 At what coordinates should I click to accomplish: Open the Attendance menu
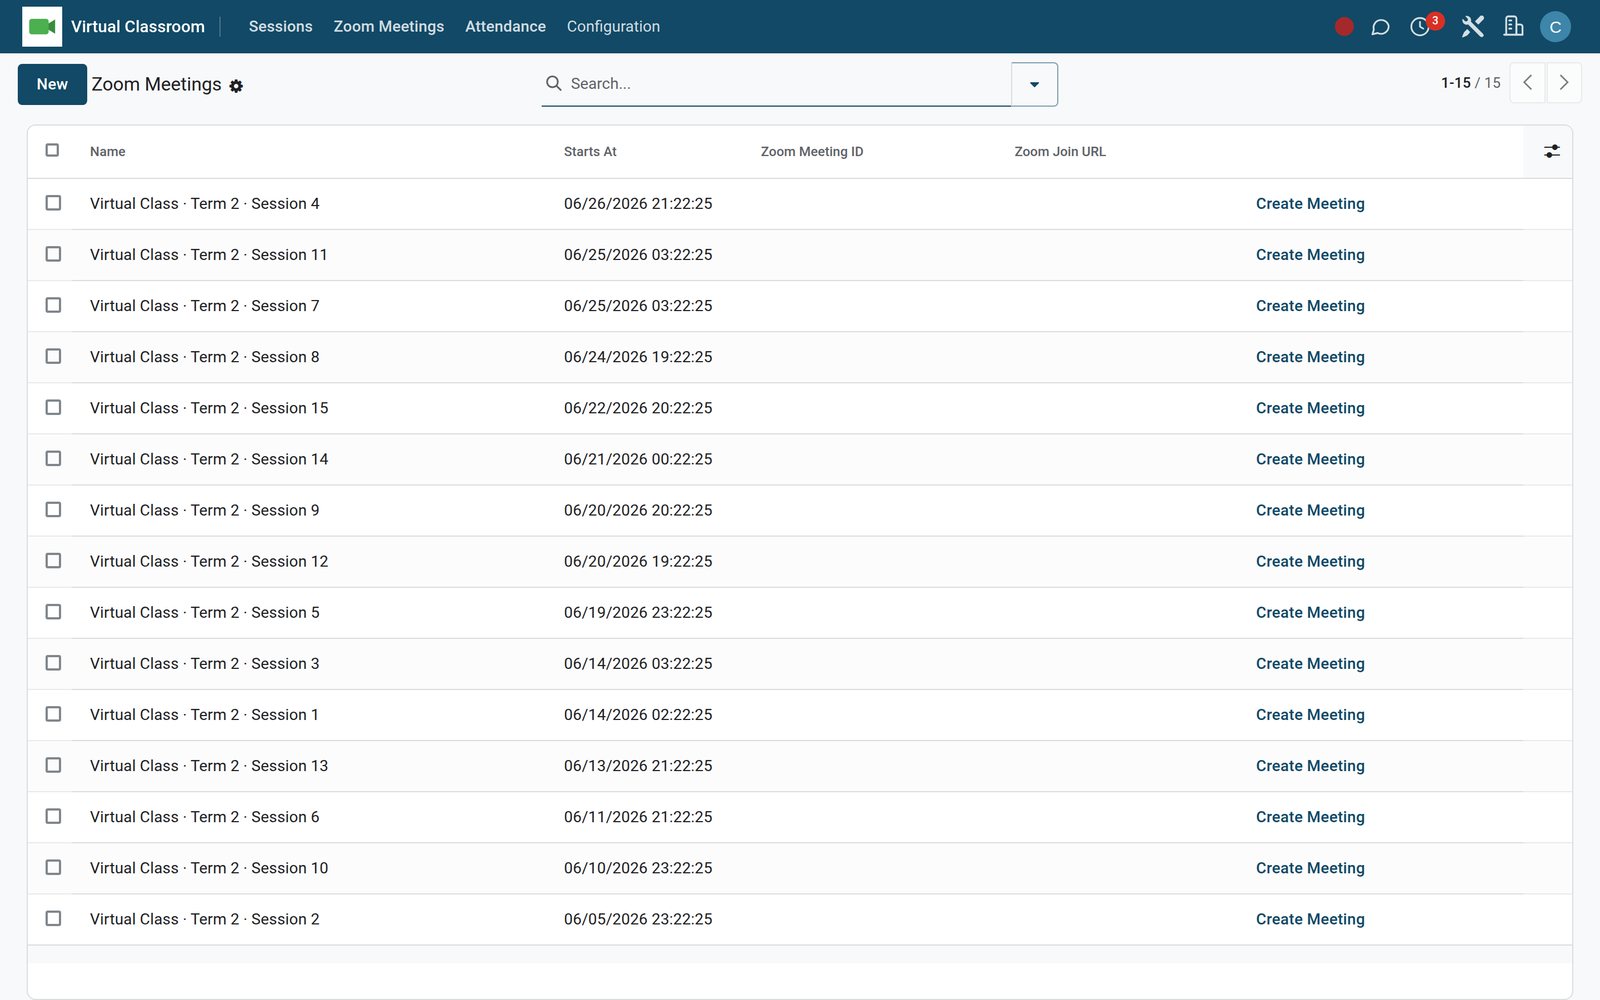coord(505,27)
